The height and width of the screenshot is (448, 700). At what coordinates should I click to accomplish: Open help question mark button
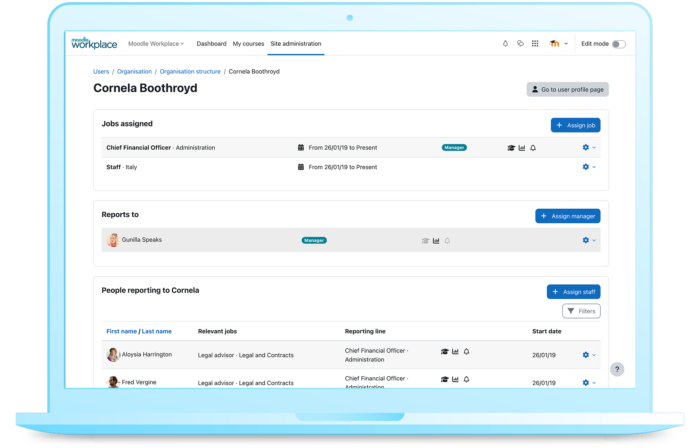pyautogui.click(x=616, y=369)
